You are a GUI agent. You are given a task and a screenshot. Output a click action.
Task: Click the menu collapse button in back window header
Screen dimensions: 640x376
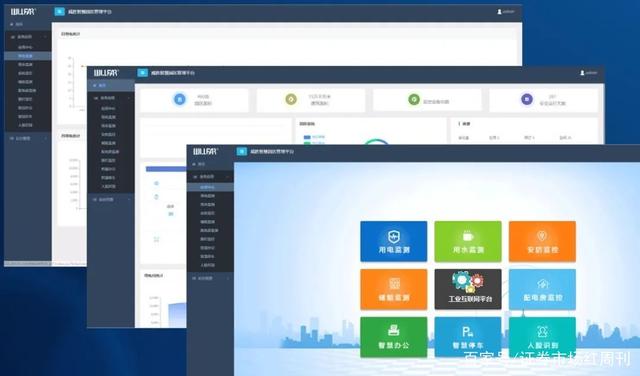point(60,11)
